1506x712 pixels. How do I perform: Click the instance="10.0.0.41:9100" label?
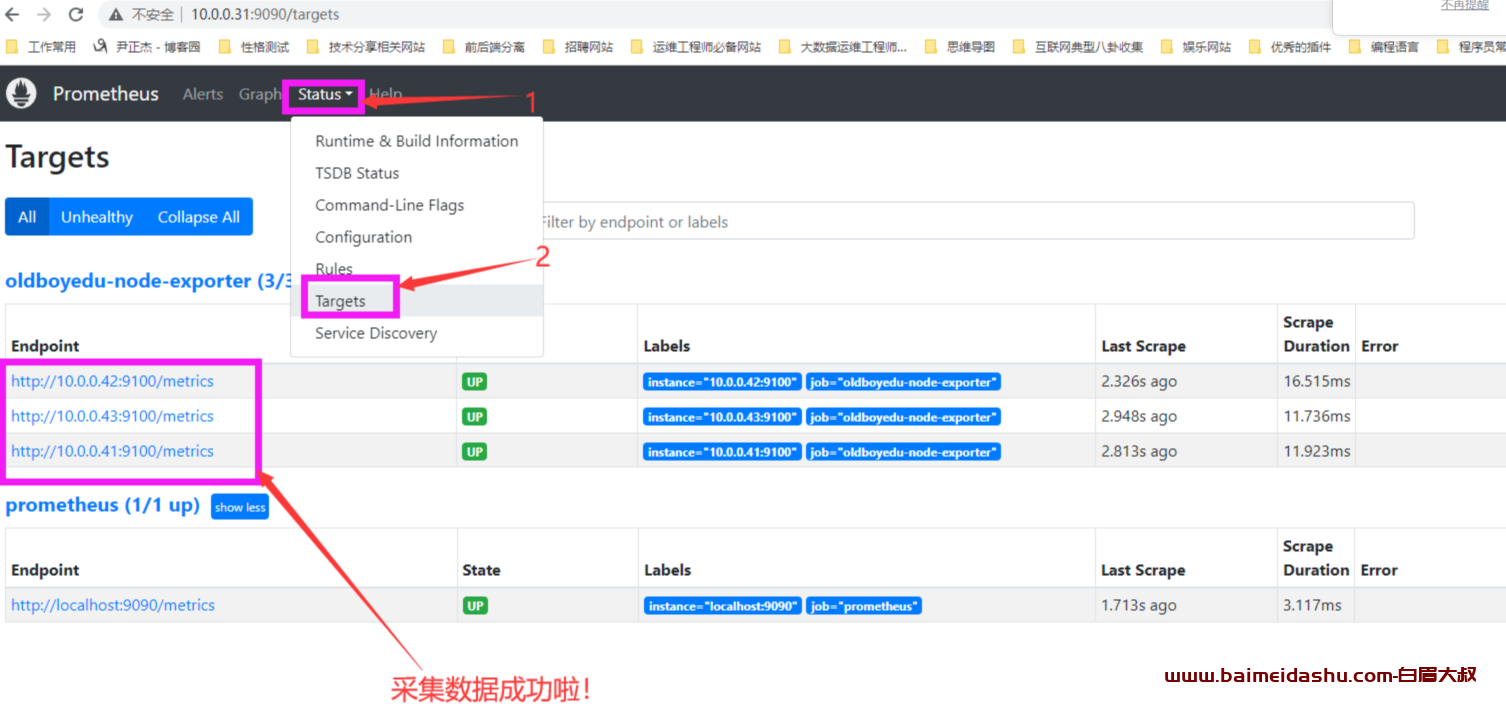pos(722,452)
